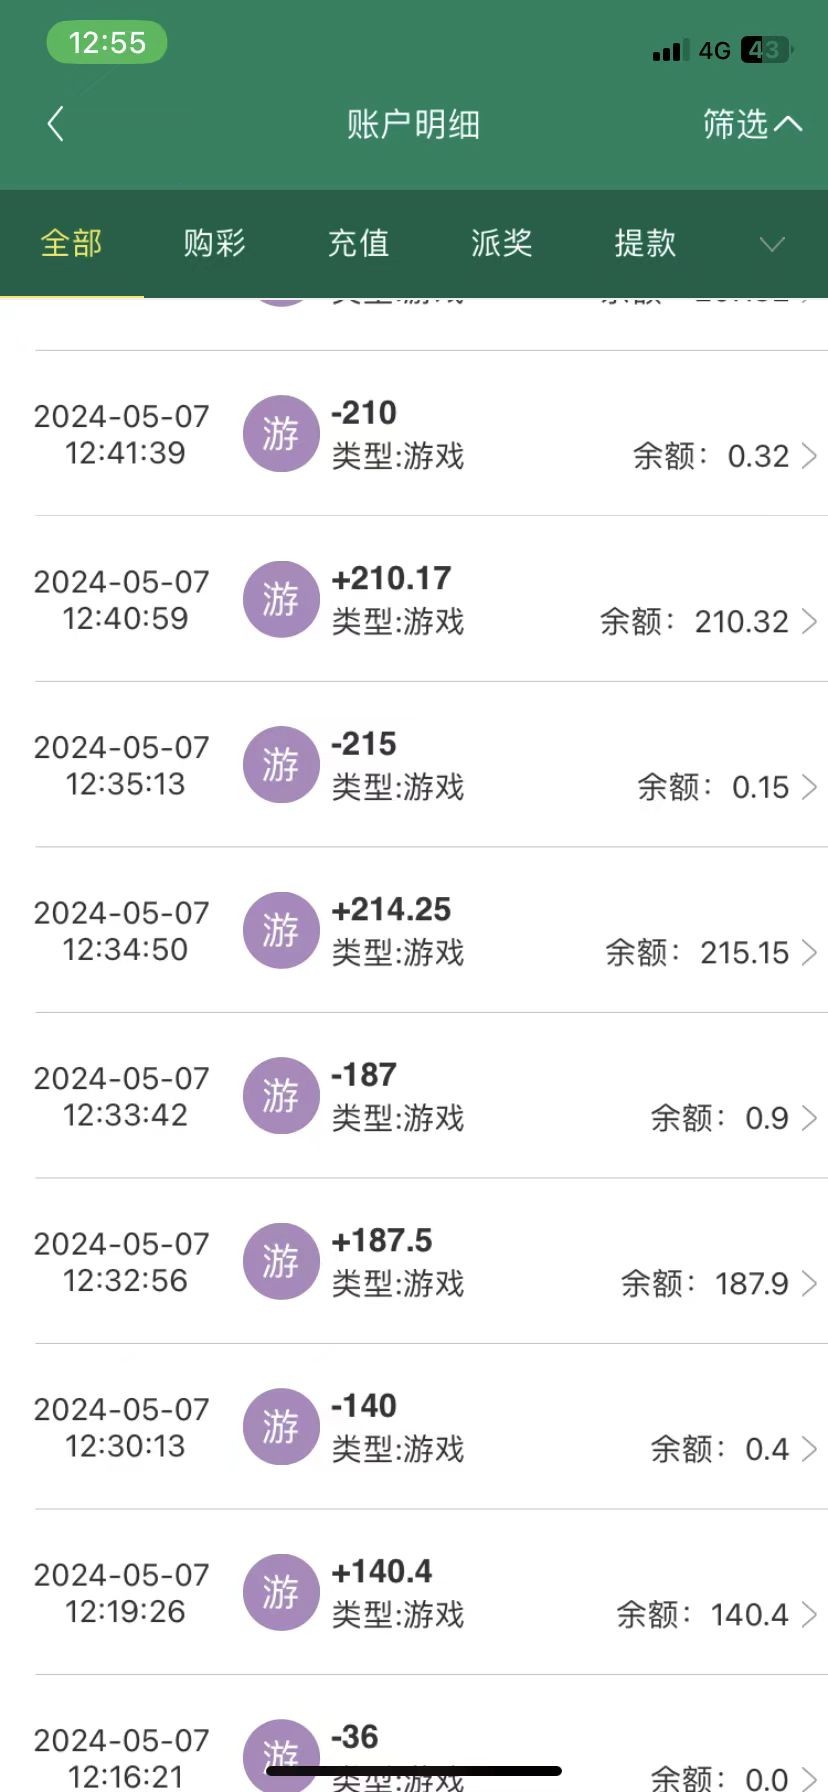Screen dimensions: 828x1792
Task: Open the 筛选 filter dropdown
Action: 751,124
